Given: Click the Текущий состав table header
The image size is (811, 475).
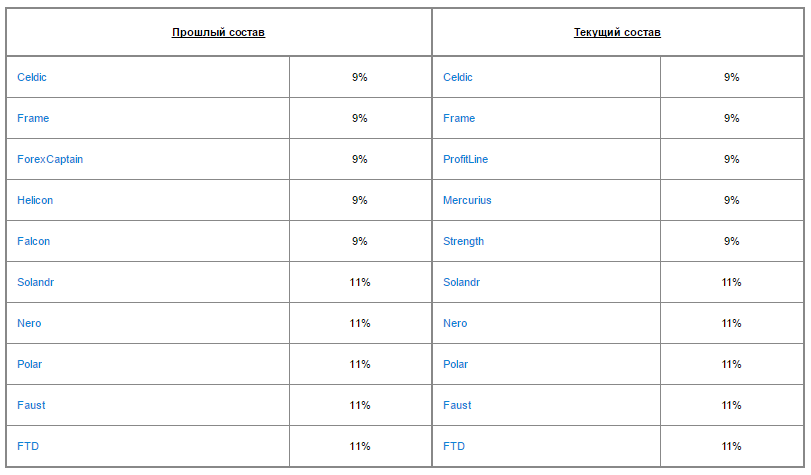Looking at the screenshot, I should point(617,32).
